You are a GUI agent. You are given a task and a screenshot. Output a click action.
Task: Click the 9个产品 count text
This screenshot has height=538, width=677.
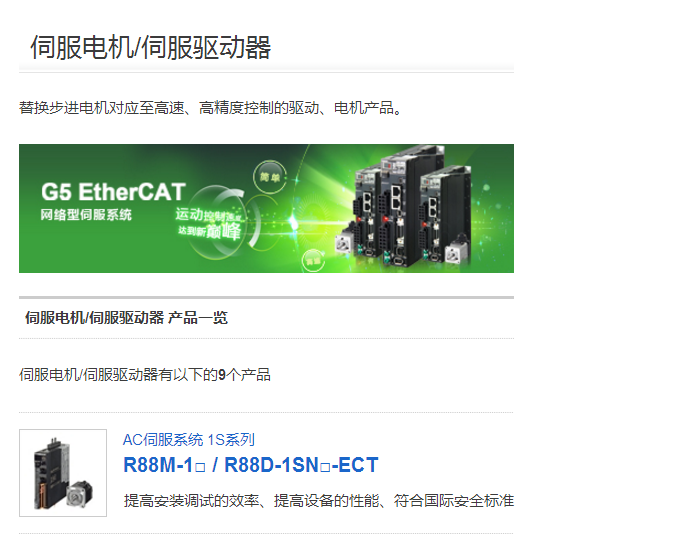tap(244, 374)
